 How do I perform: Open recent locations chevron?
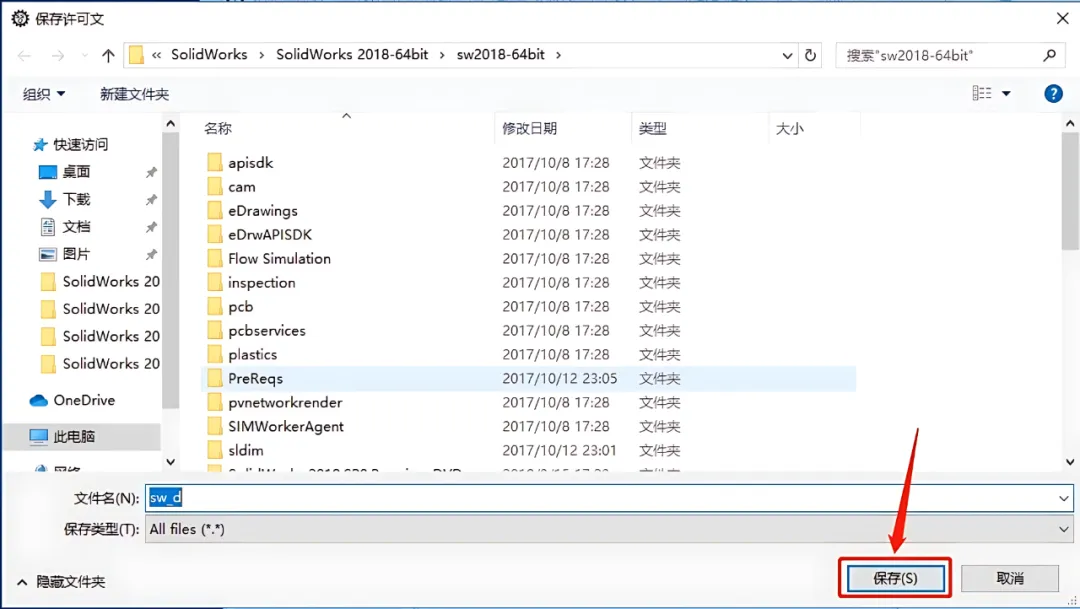pos(84,55)
